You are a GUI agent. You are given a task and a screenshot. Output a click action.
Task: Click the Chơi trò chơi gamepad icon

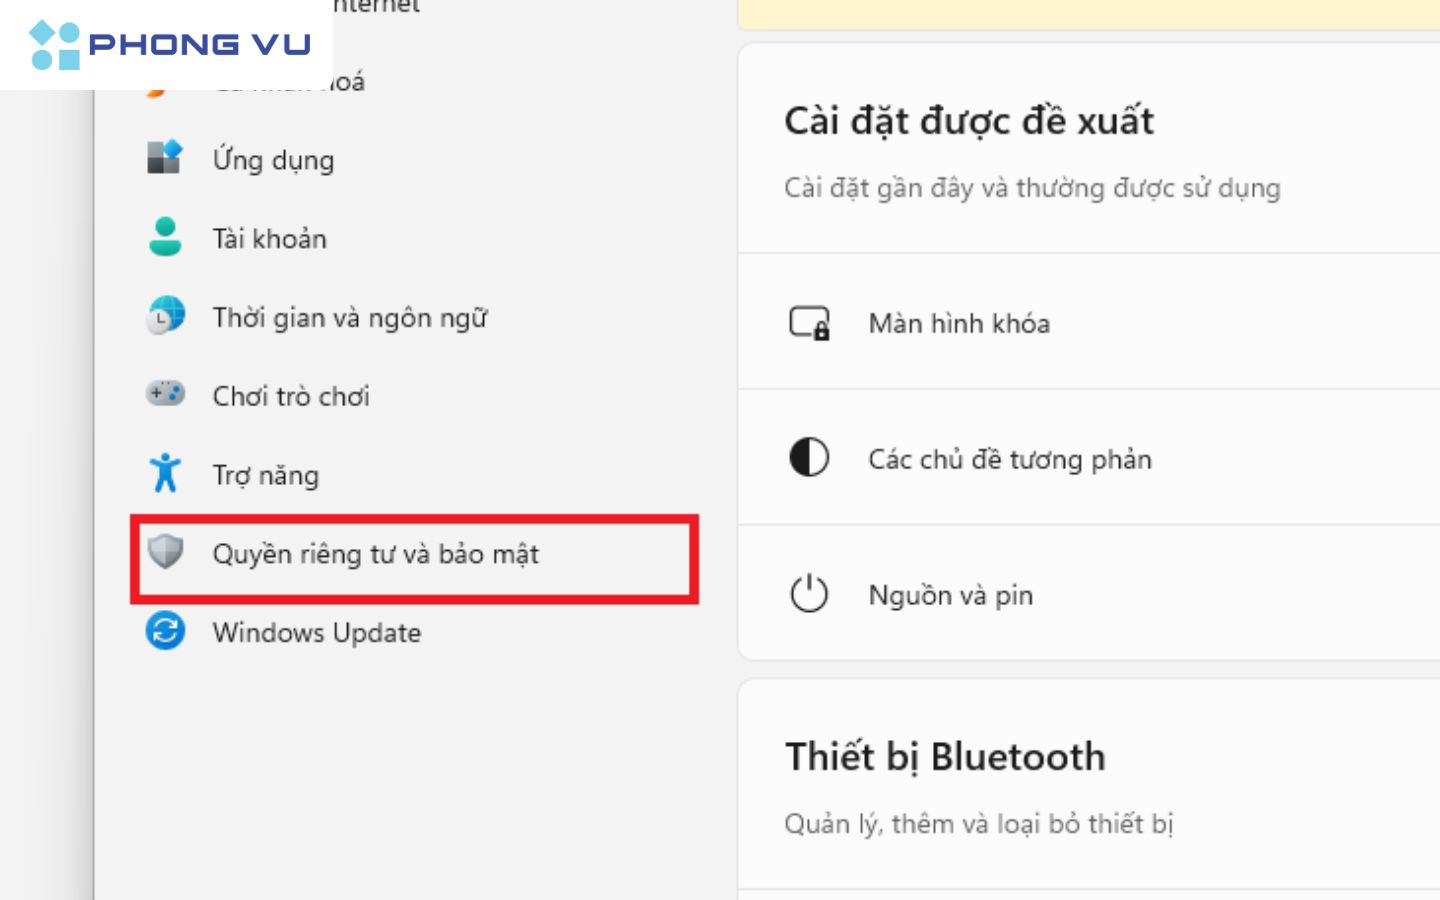tap(165, 394)
